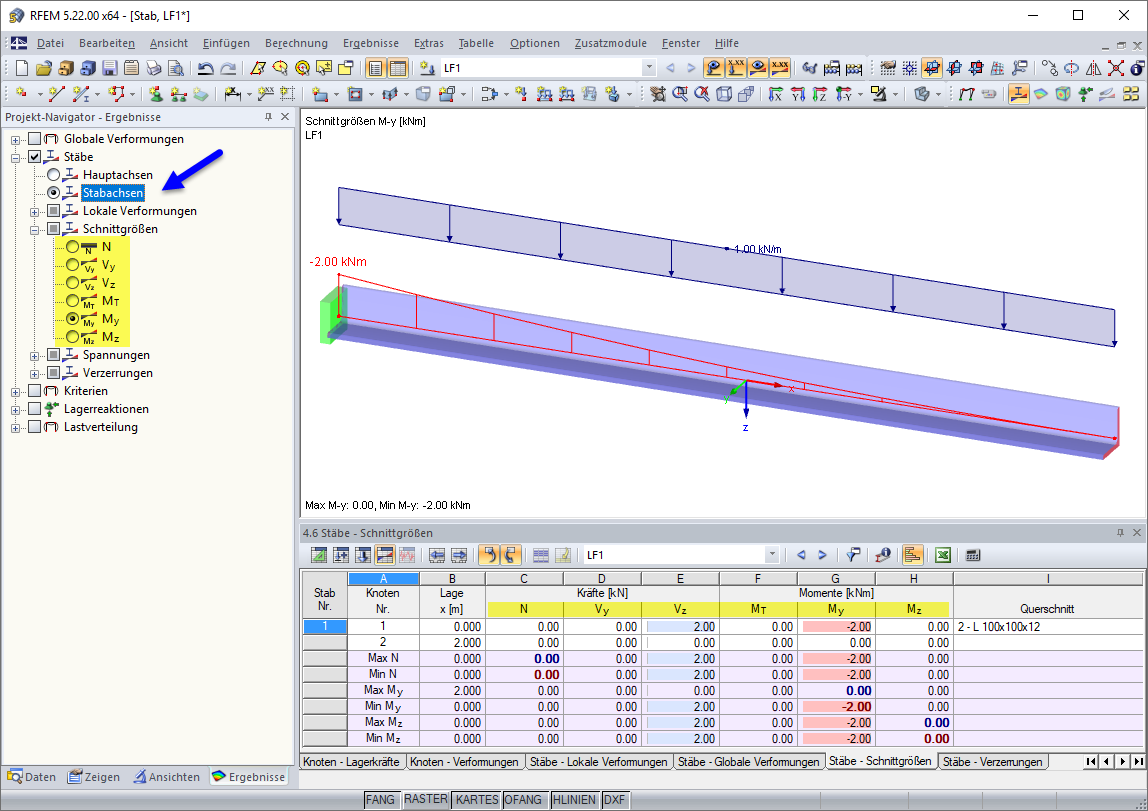Toggle the colored bars icon in table toolbar

pos(912,556)
